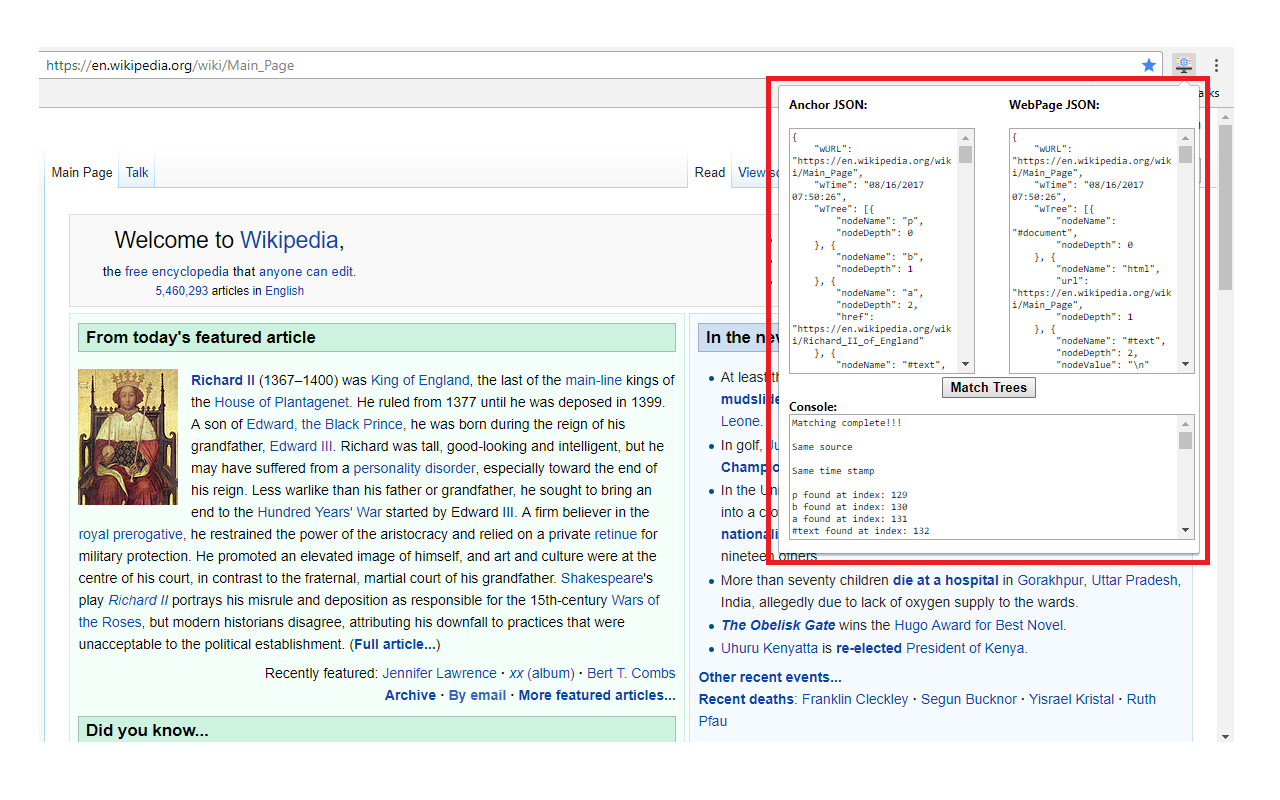1280x800 pixels.
Task: Open the By email link
Action: 477,695
